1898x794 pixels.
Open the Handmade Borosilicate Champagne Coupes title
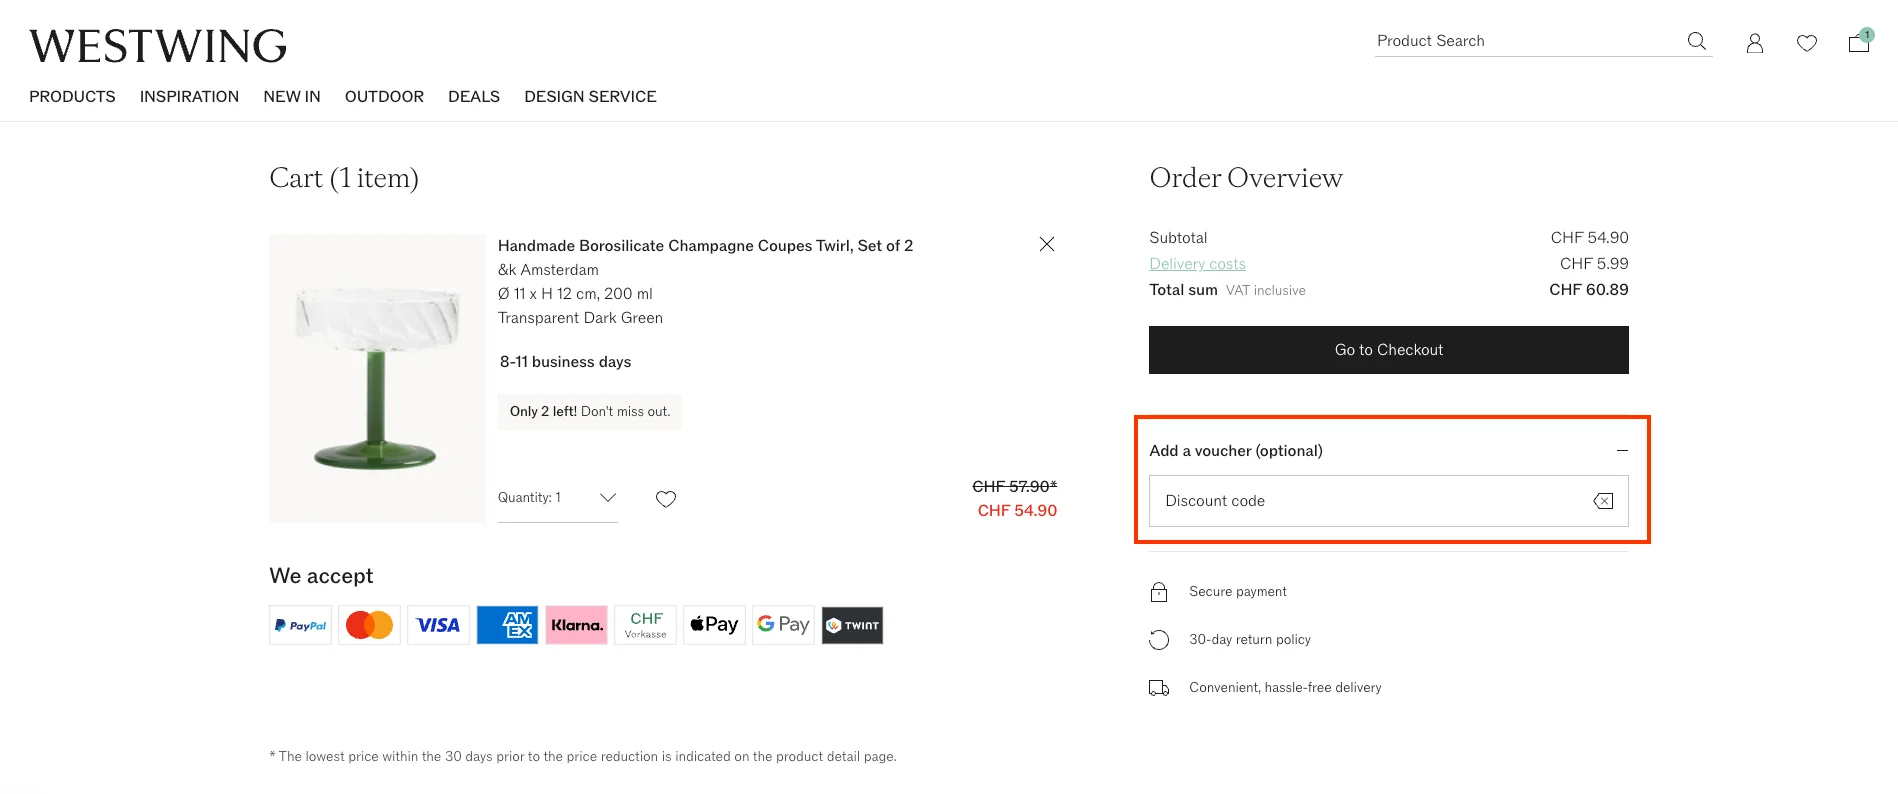click(705, 246)
